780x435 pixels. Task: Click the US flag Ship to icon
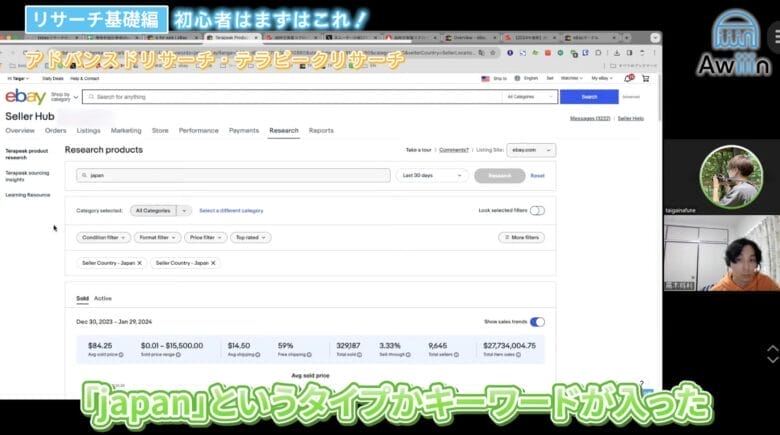pos(486,79)
